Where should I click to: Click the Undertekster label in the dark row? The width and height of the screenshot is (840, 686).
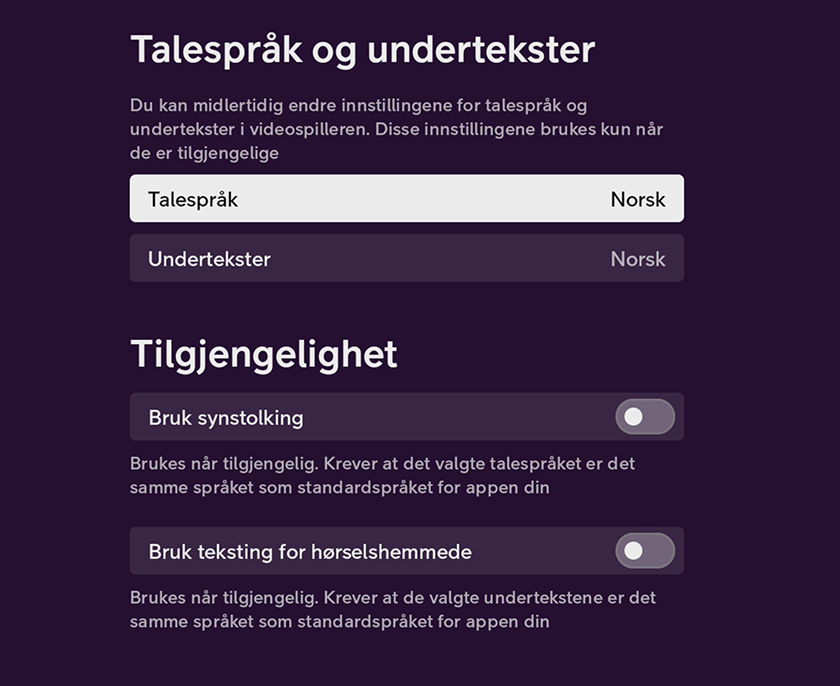(x=209, y=259)
